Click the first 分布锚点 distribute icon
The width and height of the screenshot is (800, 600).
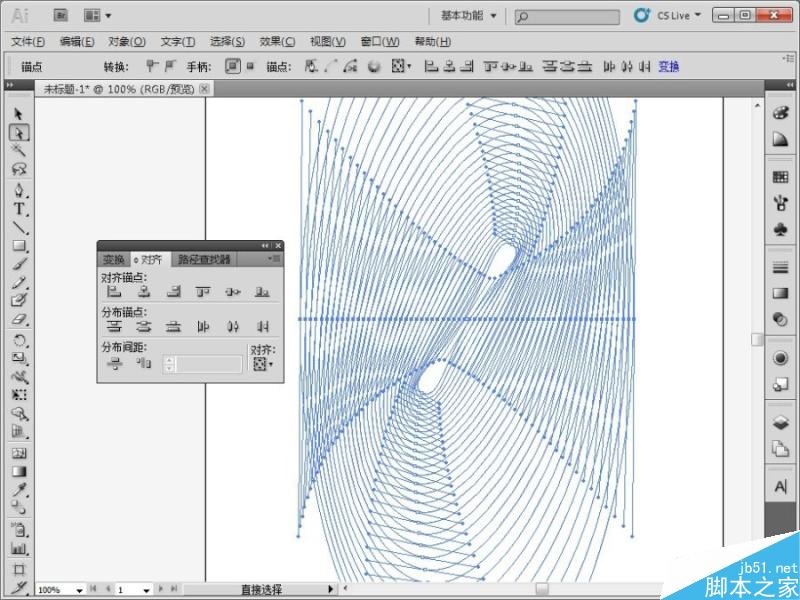point(114,326)
